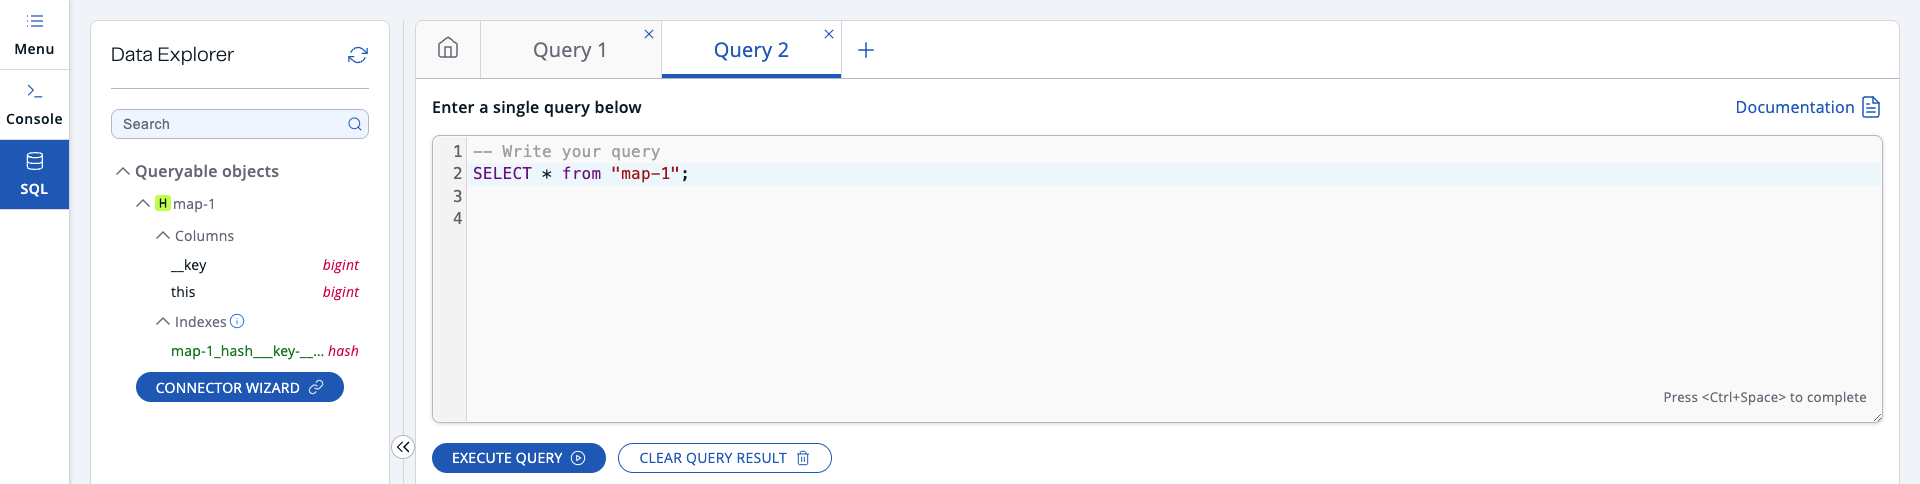The image size is (1920, 484).
Task: Collapse the map-1 tree node
Action: pyautogui.click(x=143, y=203)
